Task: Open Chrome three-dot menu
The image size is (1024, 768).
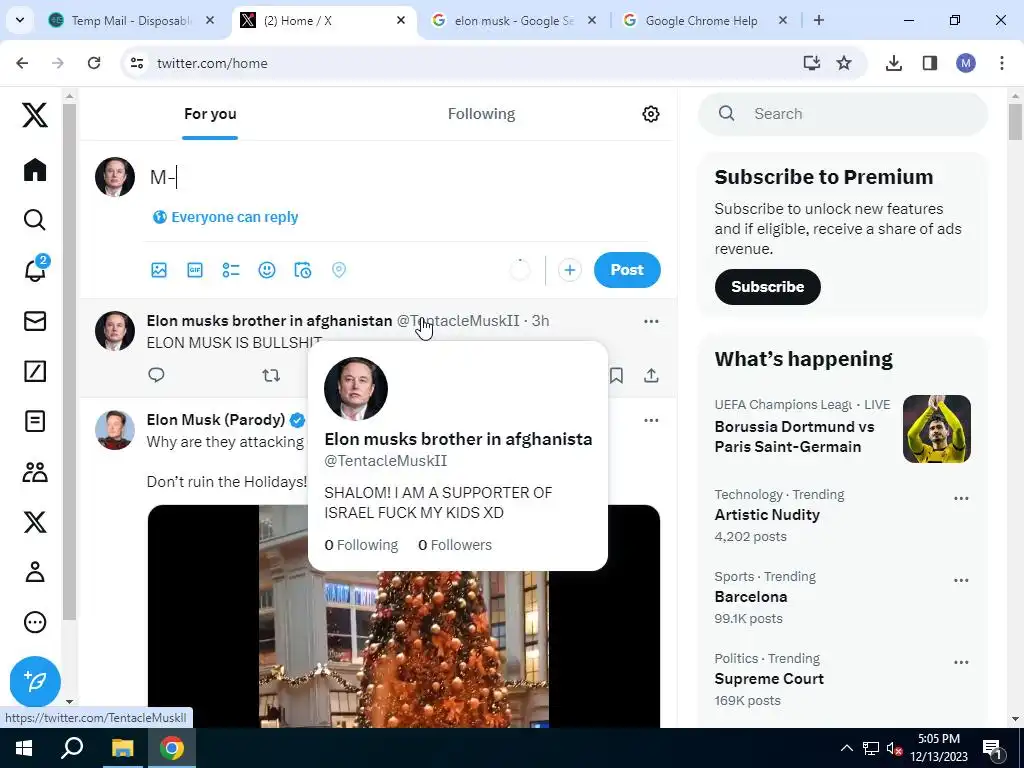Action: pyautogui.click(x=1001, y=63)
